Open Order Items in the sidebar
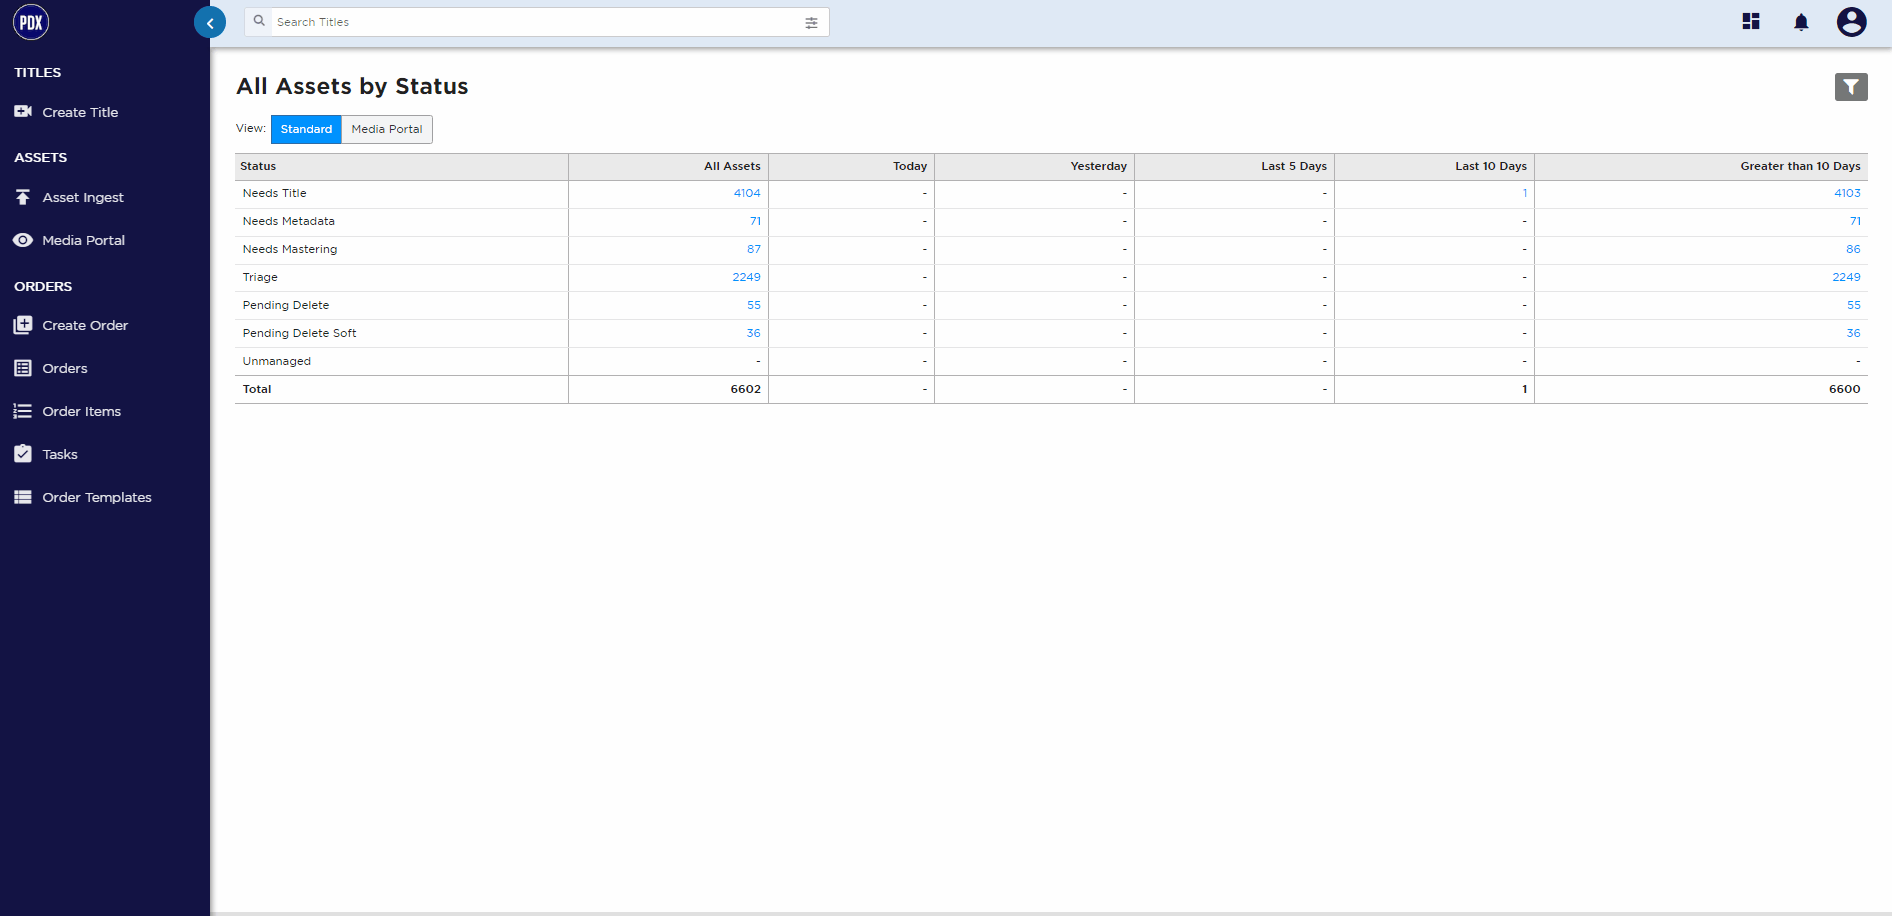1892x916 pixels. pos(82,411)
